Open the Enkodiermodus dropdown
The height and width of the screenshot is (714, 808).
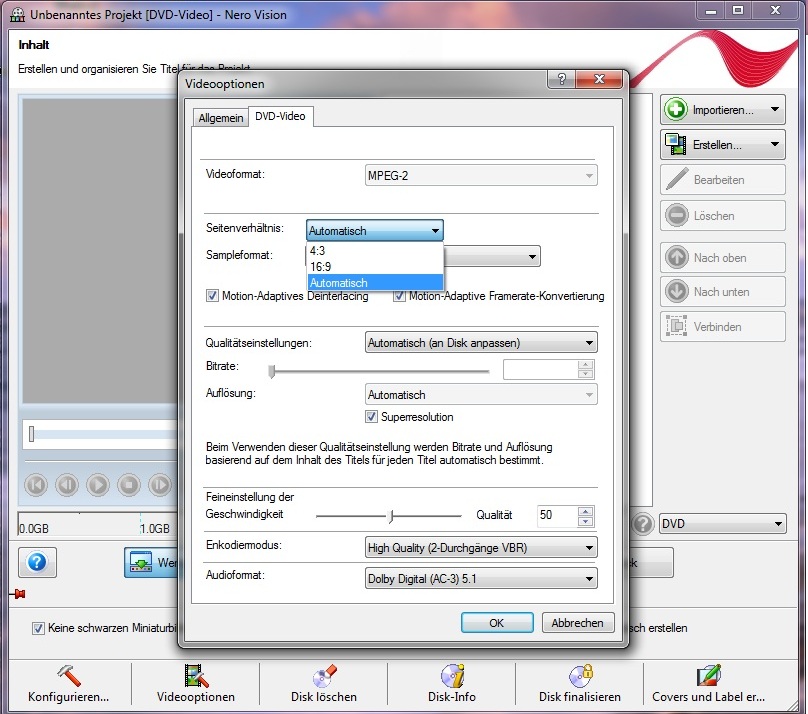481,547
